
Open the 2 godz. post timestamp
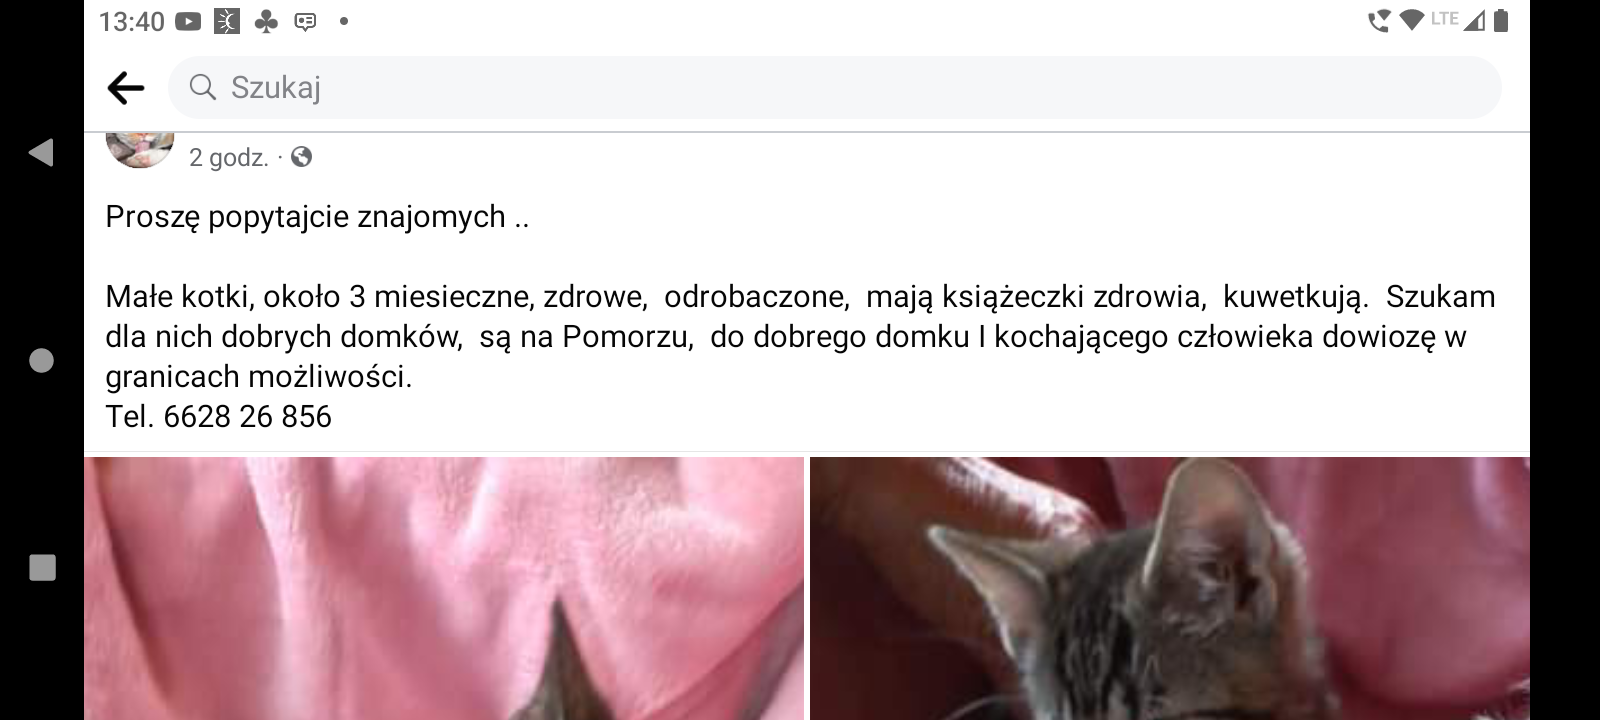point(229,157)
